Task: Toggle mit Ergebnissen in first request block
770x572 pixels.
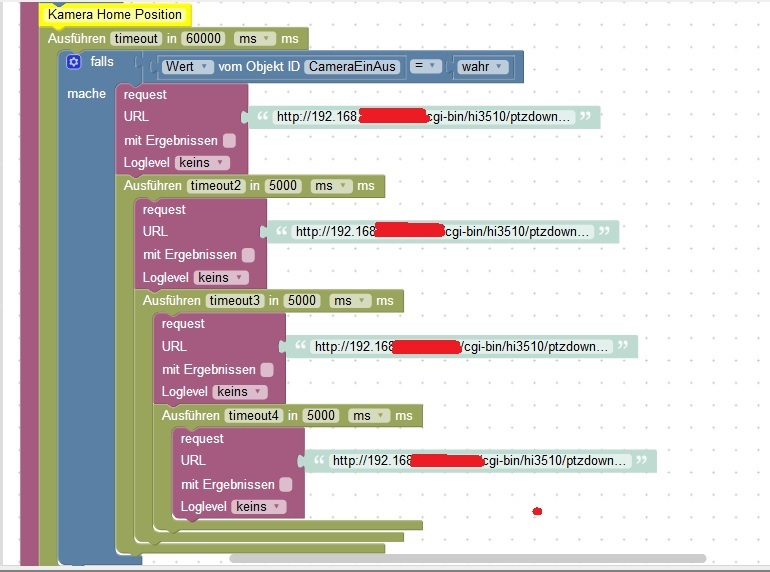Action: pos(229,141)
